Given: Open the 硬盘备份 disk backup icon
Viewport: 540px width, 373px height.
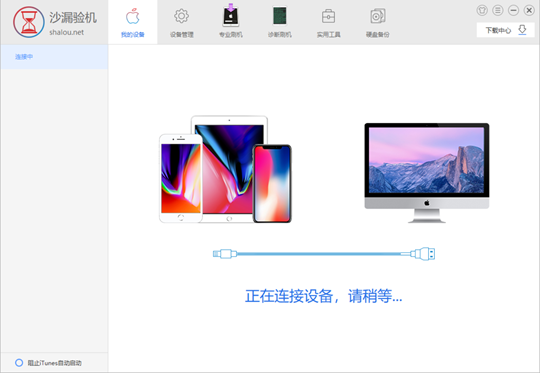Looking at the screenshot, I should [x=378, y=16].
